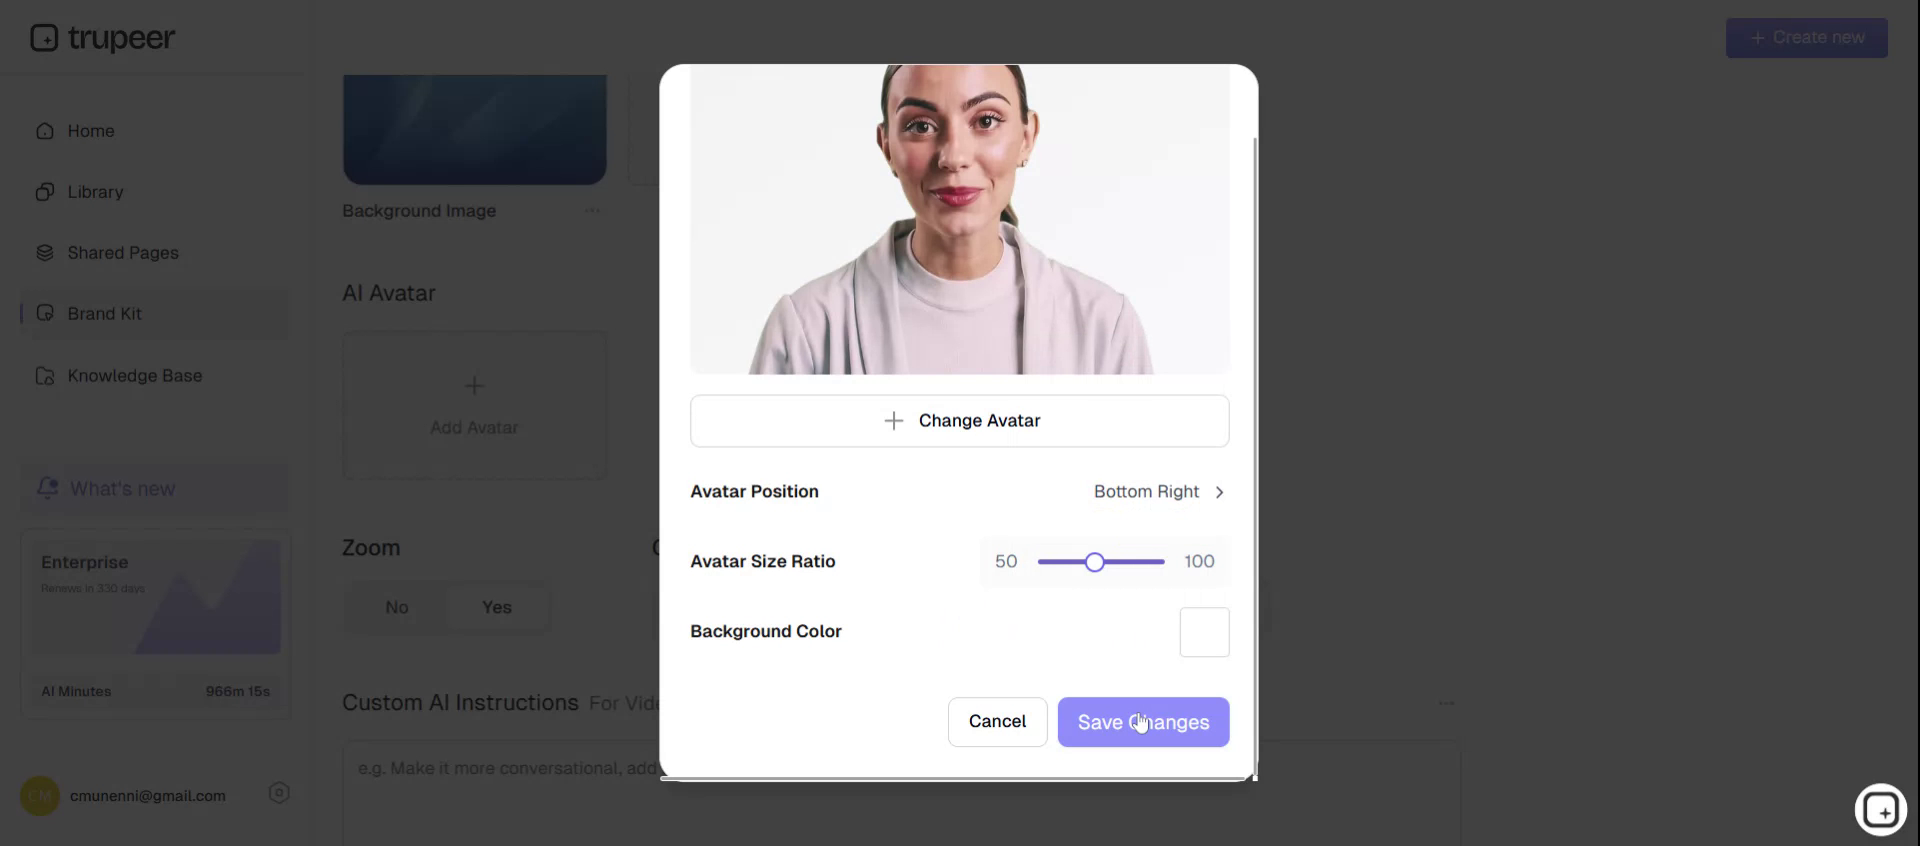Open Knowledge Base section
Image resolution: width=1920 pixels, height=846 pixels.
tap(155, 376)
